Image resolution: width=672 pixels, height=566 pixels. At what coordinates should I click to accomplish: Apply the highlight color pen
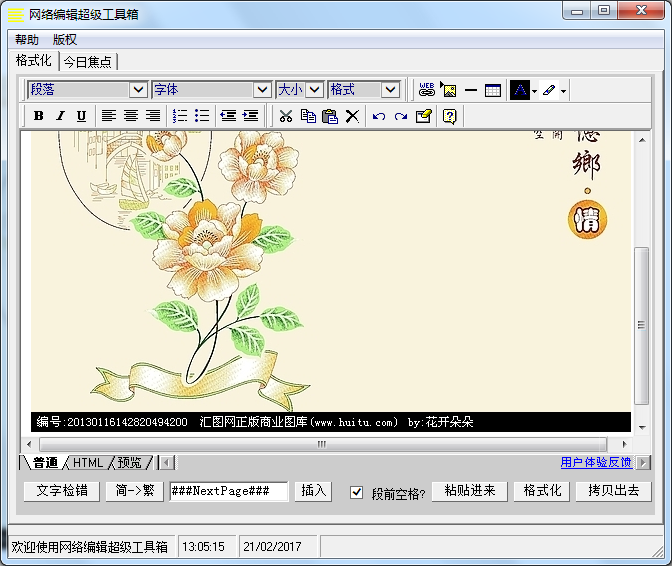tap(549, 90)
